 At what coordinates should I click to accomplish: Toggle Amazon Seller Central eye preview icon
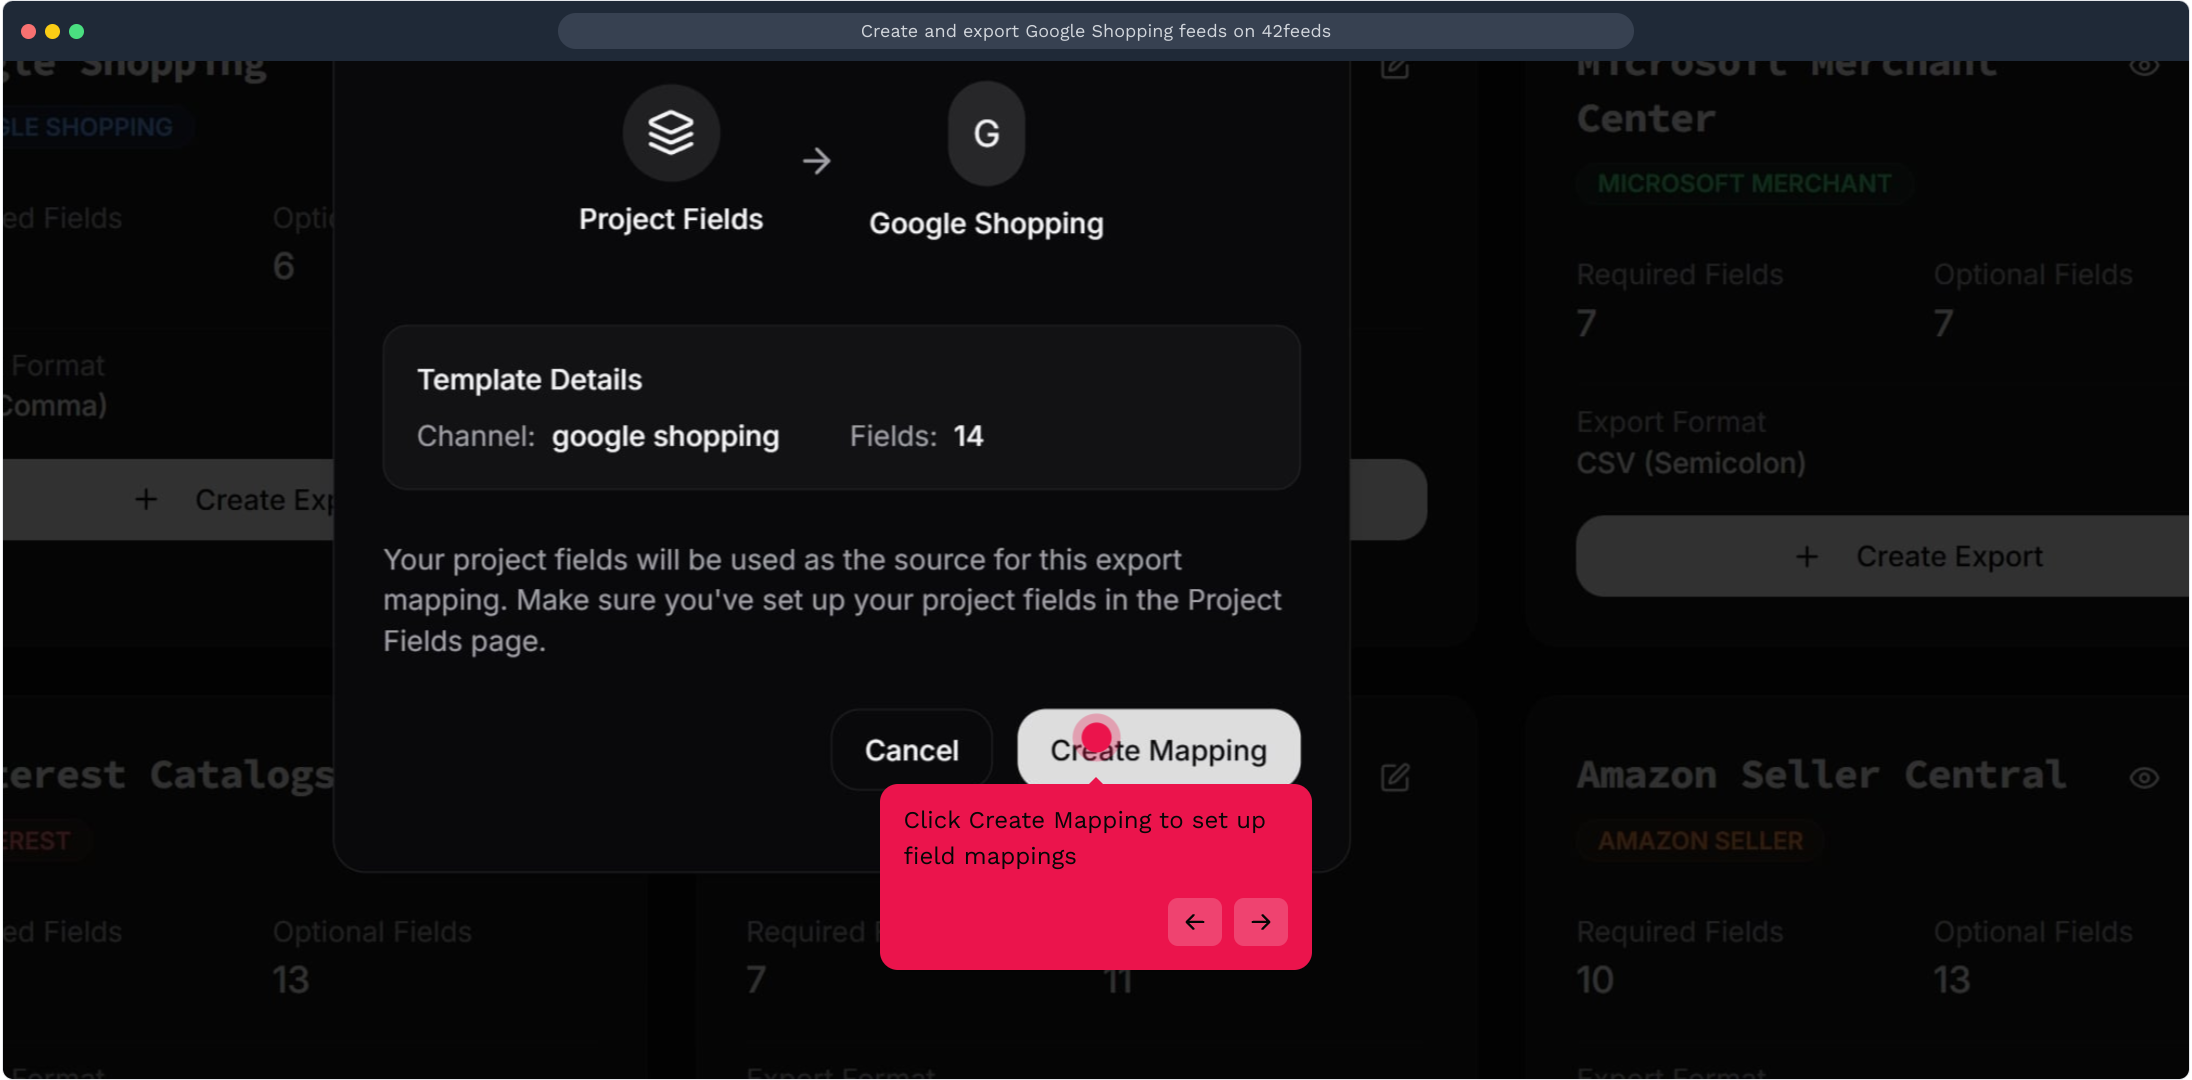(x=2143, y=777)
